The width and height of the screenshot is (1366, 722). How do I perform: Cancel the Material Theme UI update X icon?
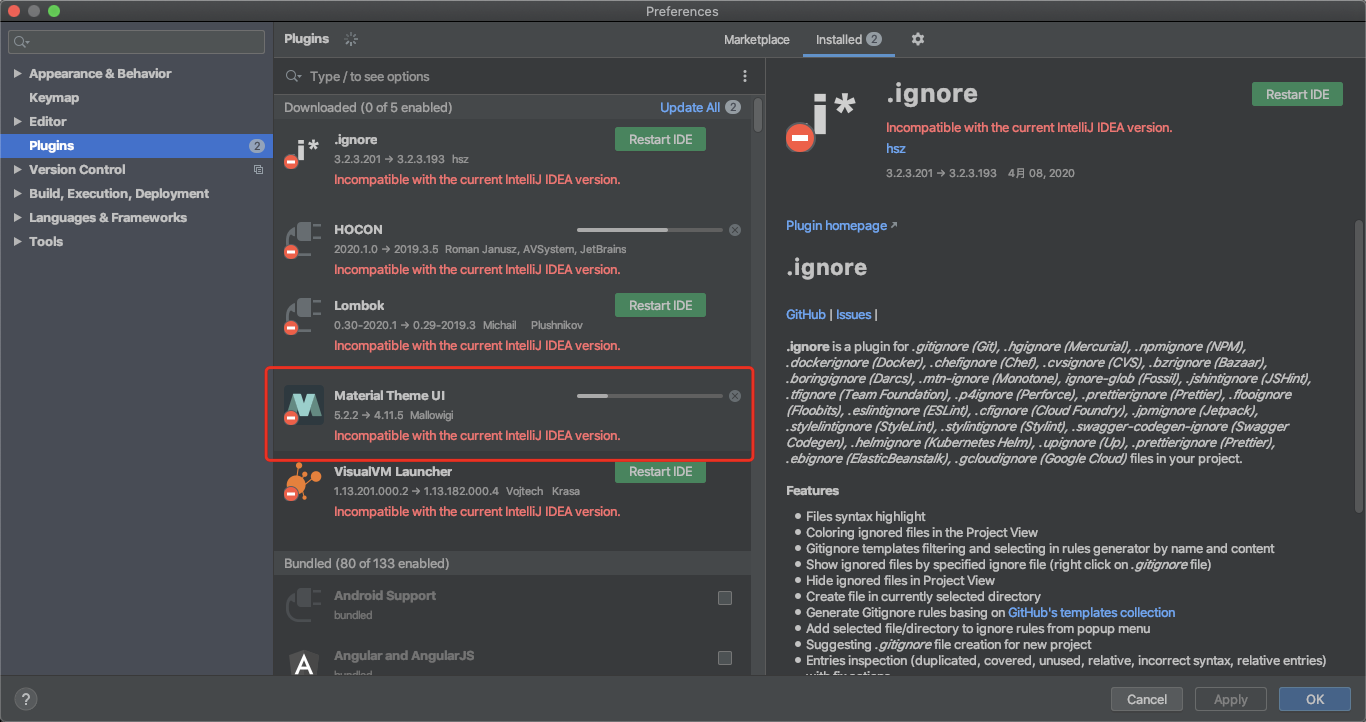[735, 396]
